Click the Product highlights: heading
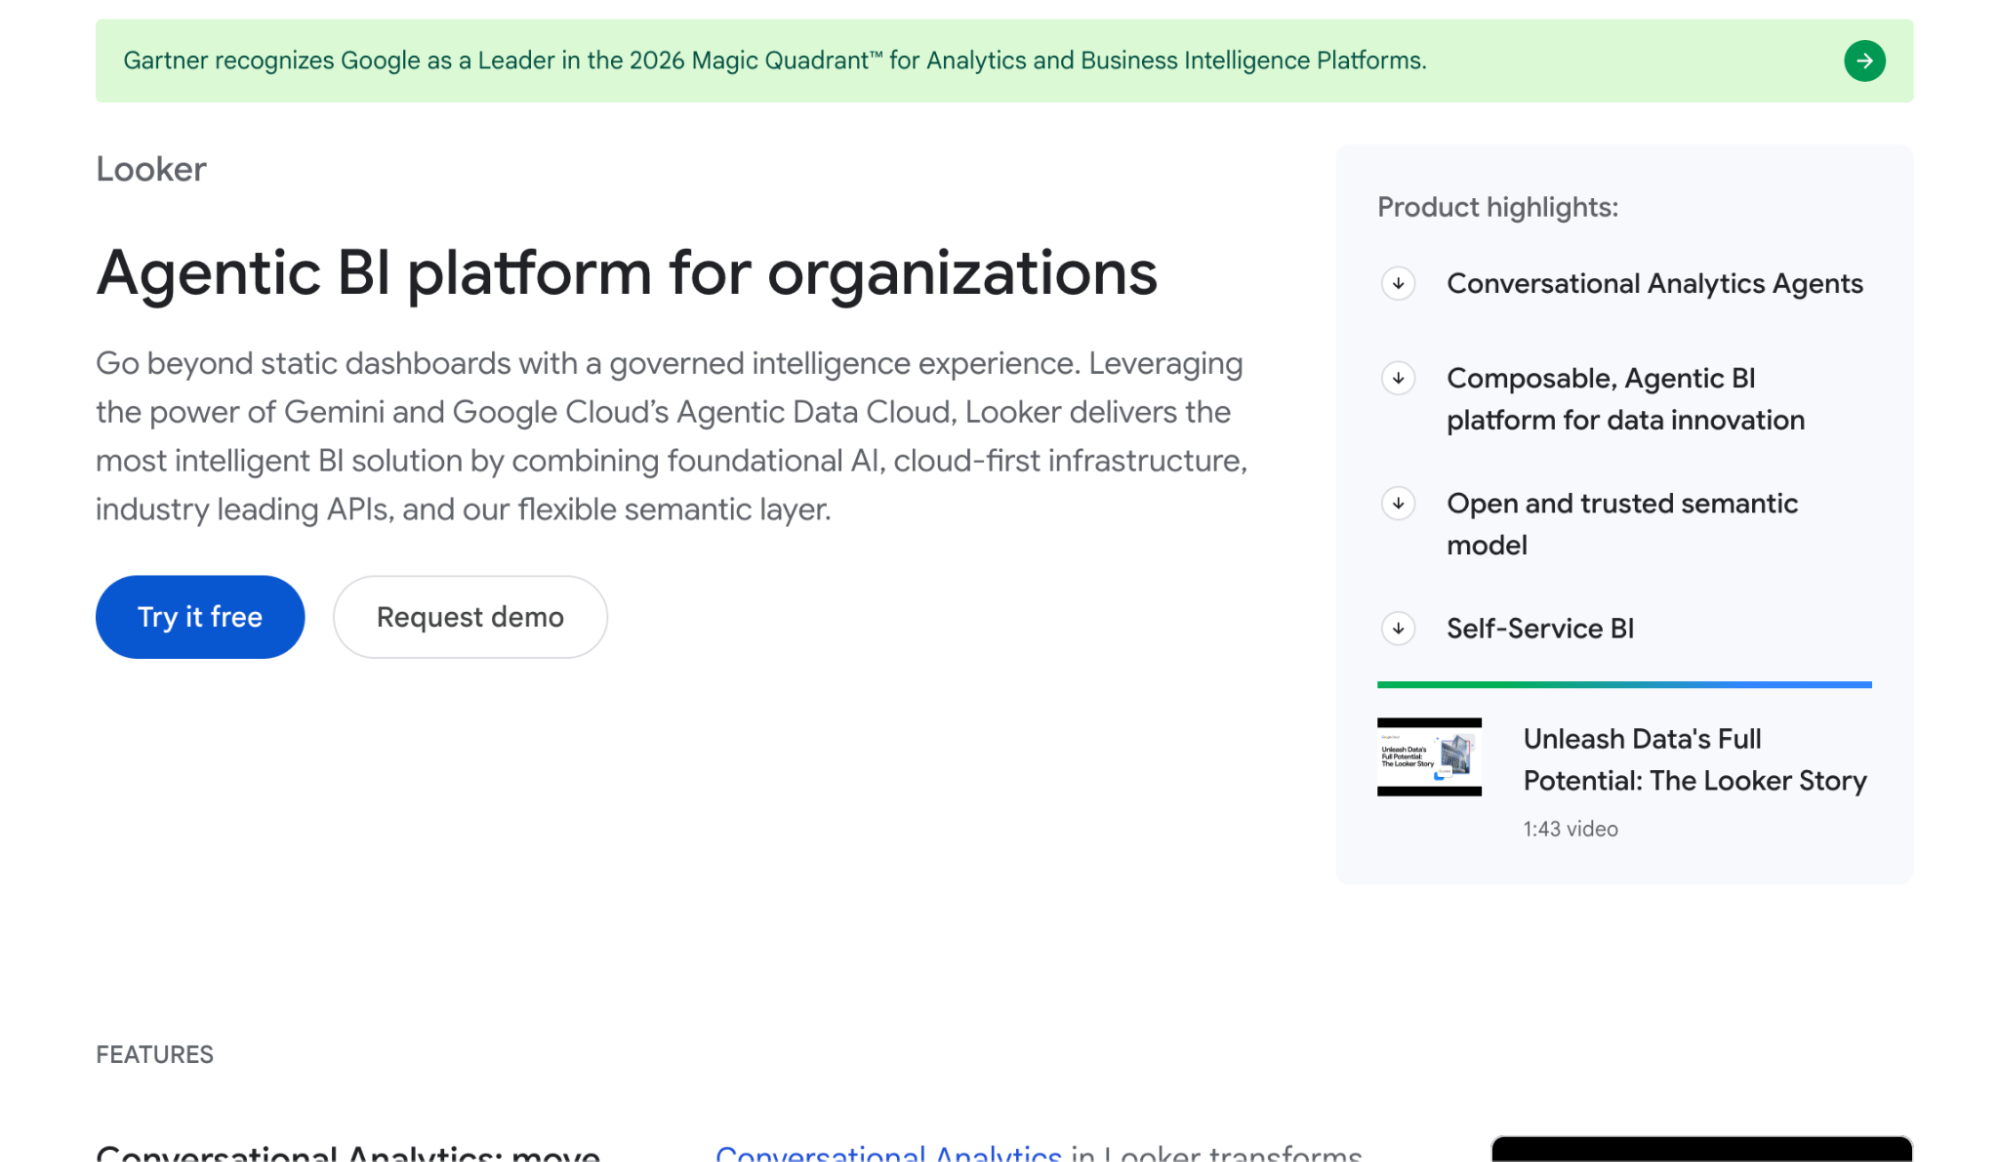The image size is (1999, 1162). (1497, 207)
